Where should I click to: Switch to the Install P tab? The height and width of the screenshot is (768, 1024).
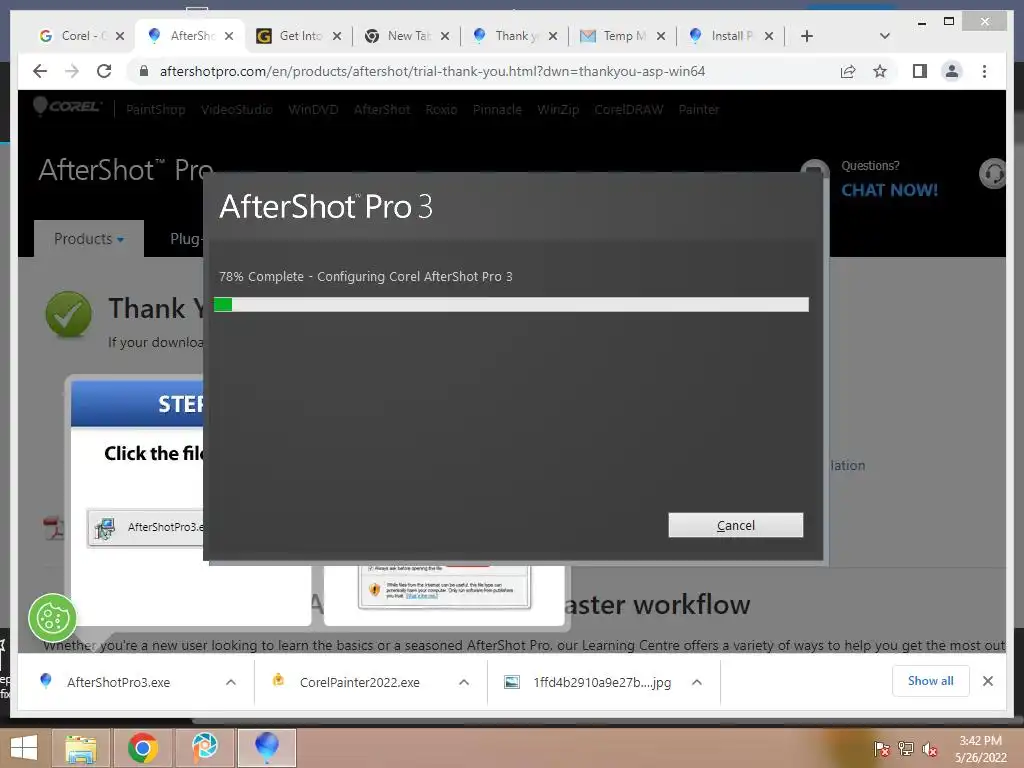pos(722,36)
